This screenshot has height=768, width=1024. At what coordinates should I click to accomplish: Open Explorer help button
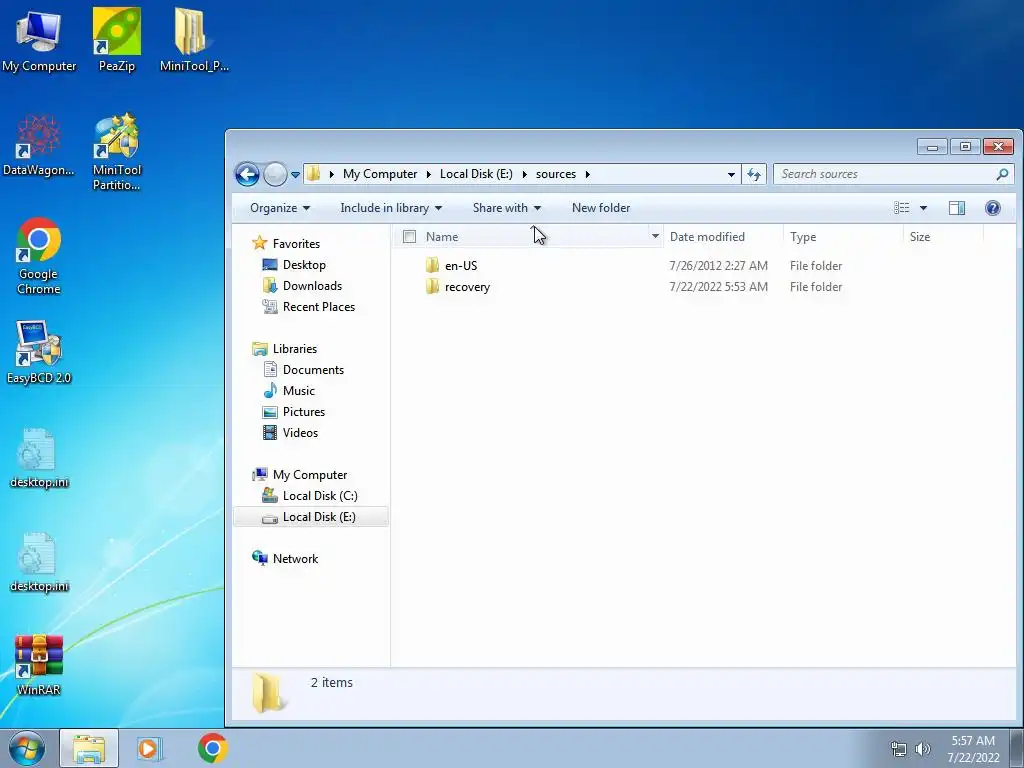coord(993,208)
